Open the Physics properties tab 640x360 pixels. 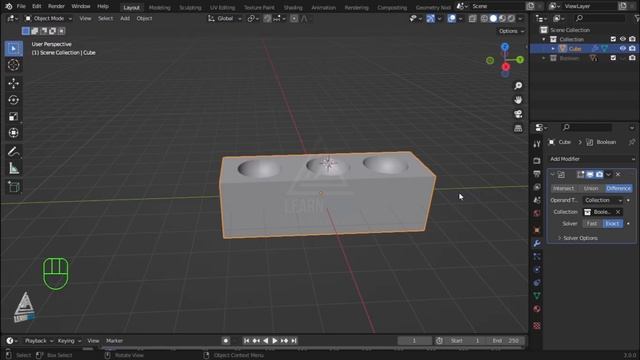coord(537,269)
